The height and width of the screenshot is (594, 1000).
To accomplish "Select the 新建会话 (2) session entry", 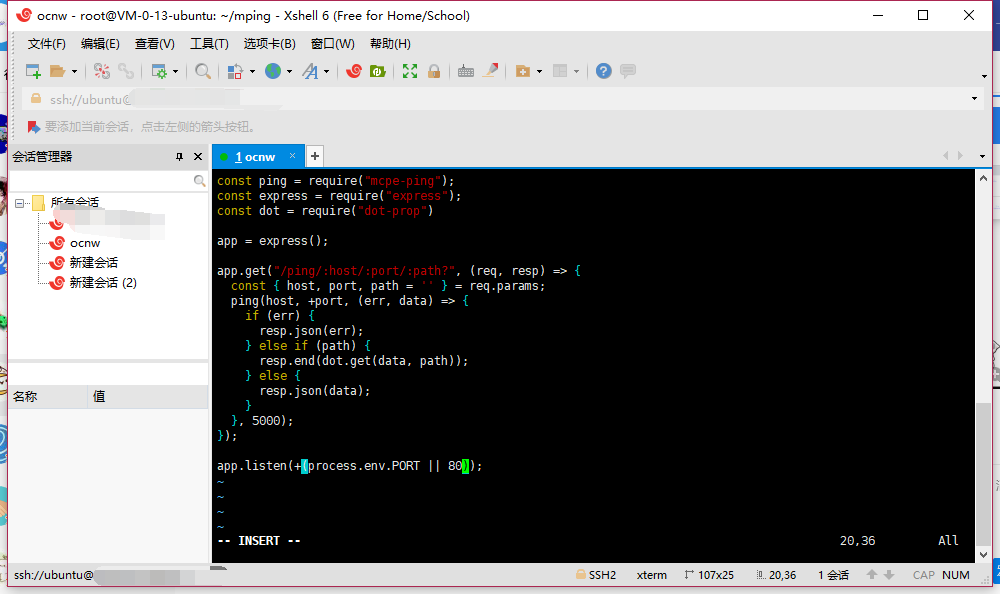I will (x=103, y=283).
